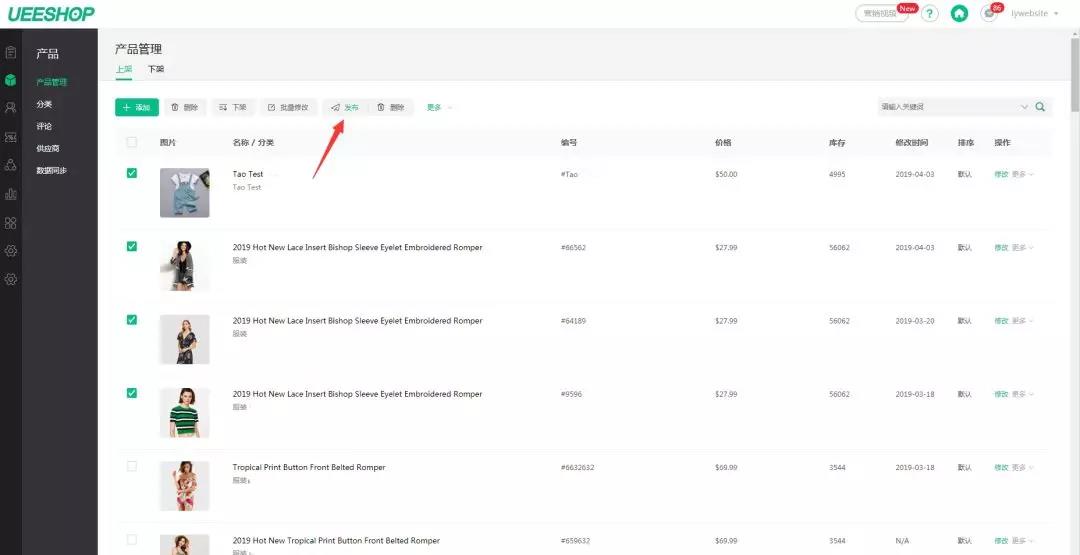Click 修改 link in Tao Test row
This screenshot has width=1080, height=555.
(1001, 174)
